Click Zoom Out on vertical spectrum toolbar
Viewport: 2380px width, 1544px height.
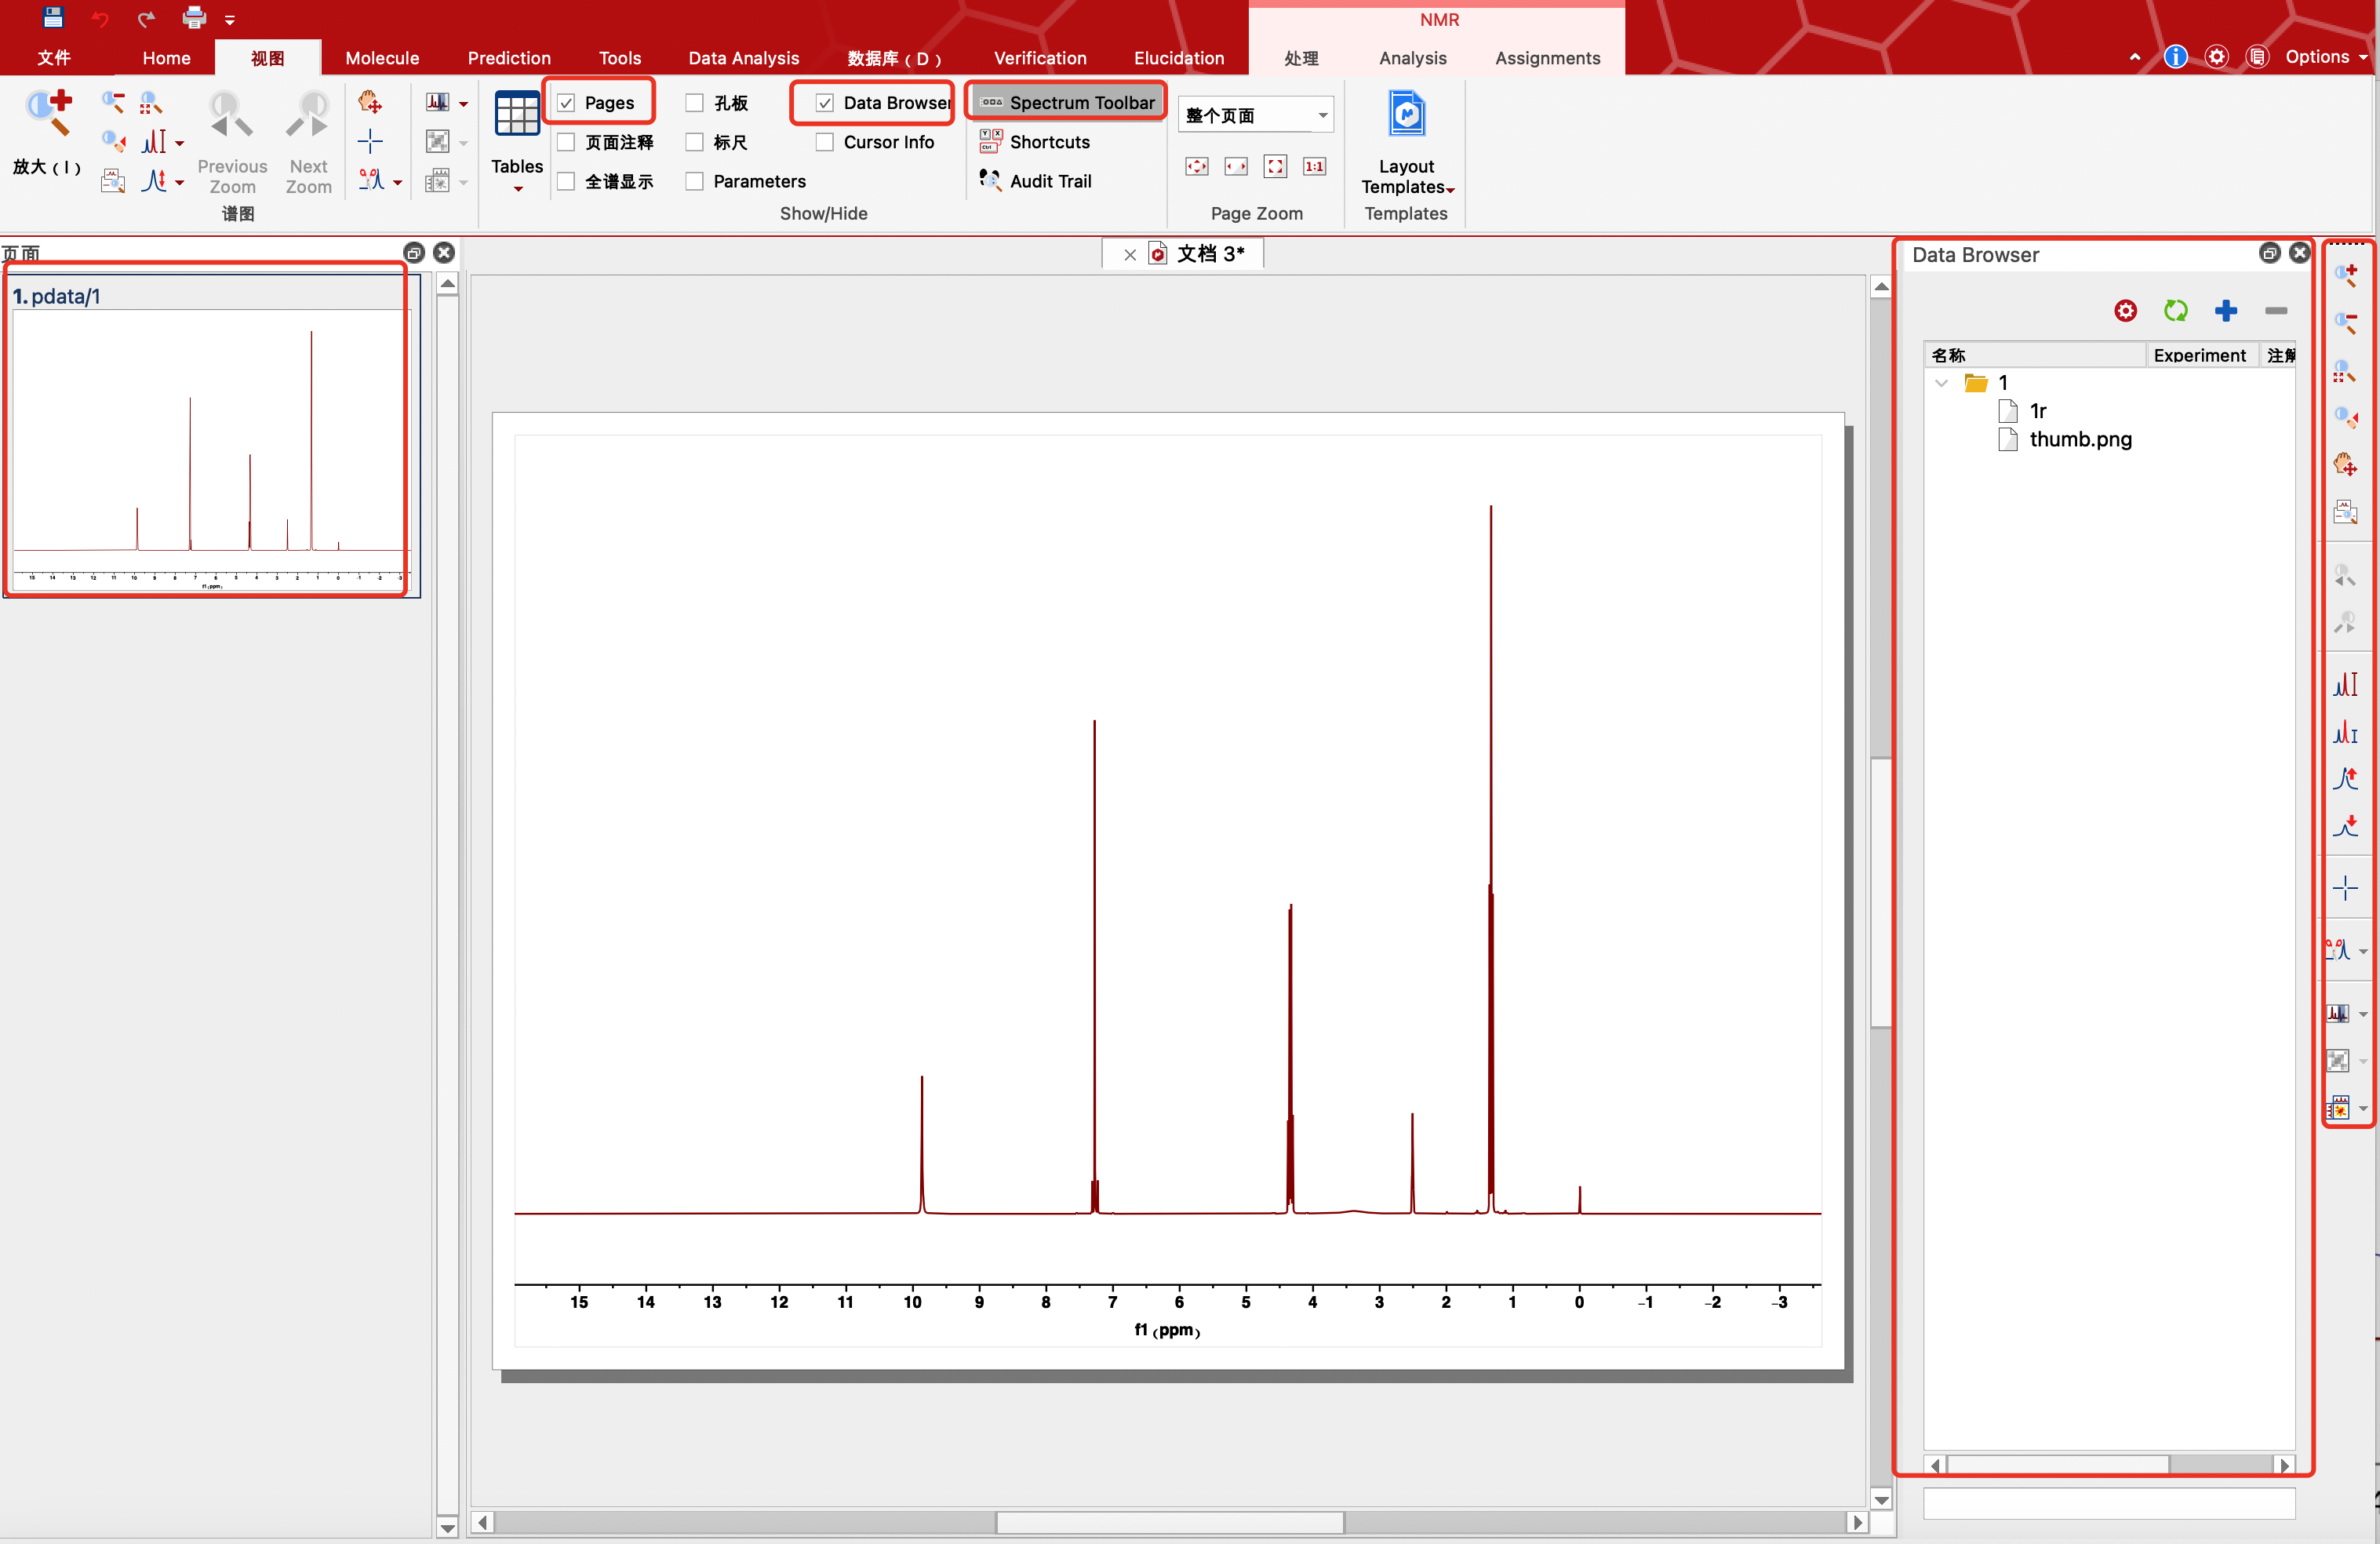point(2346,322)
